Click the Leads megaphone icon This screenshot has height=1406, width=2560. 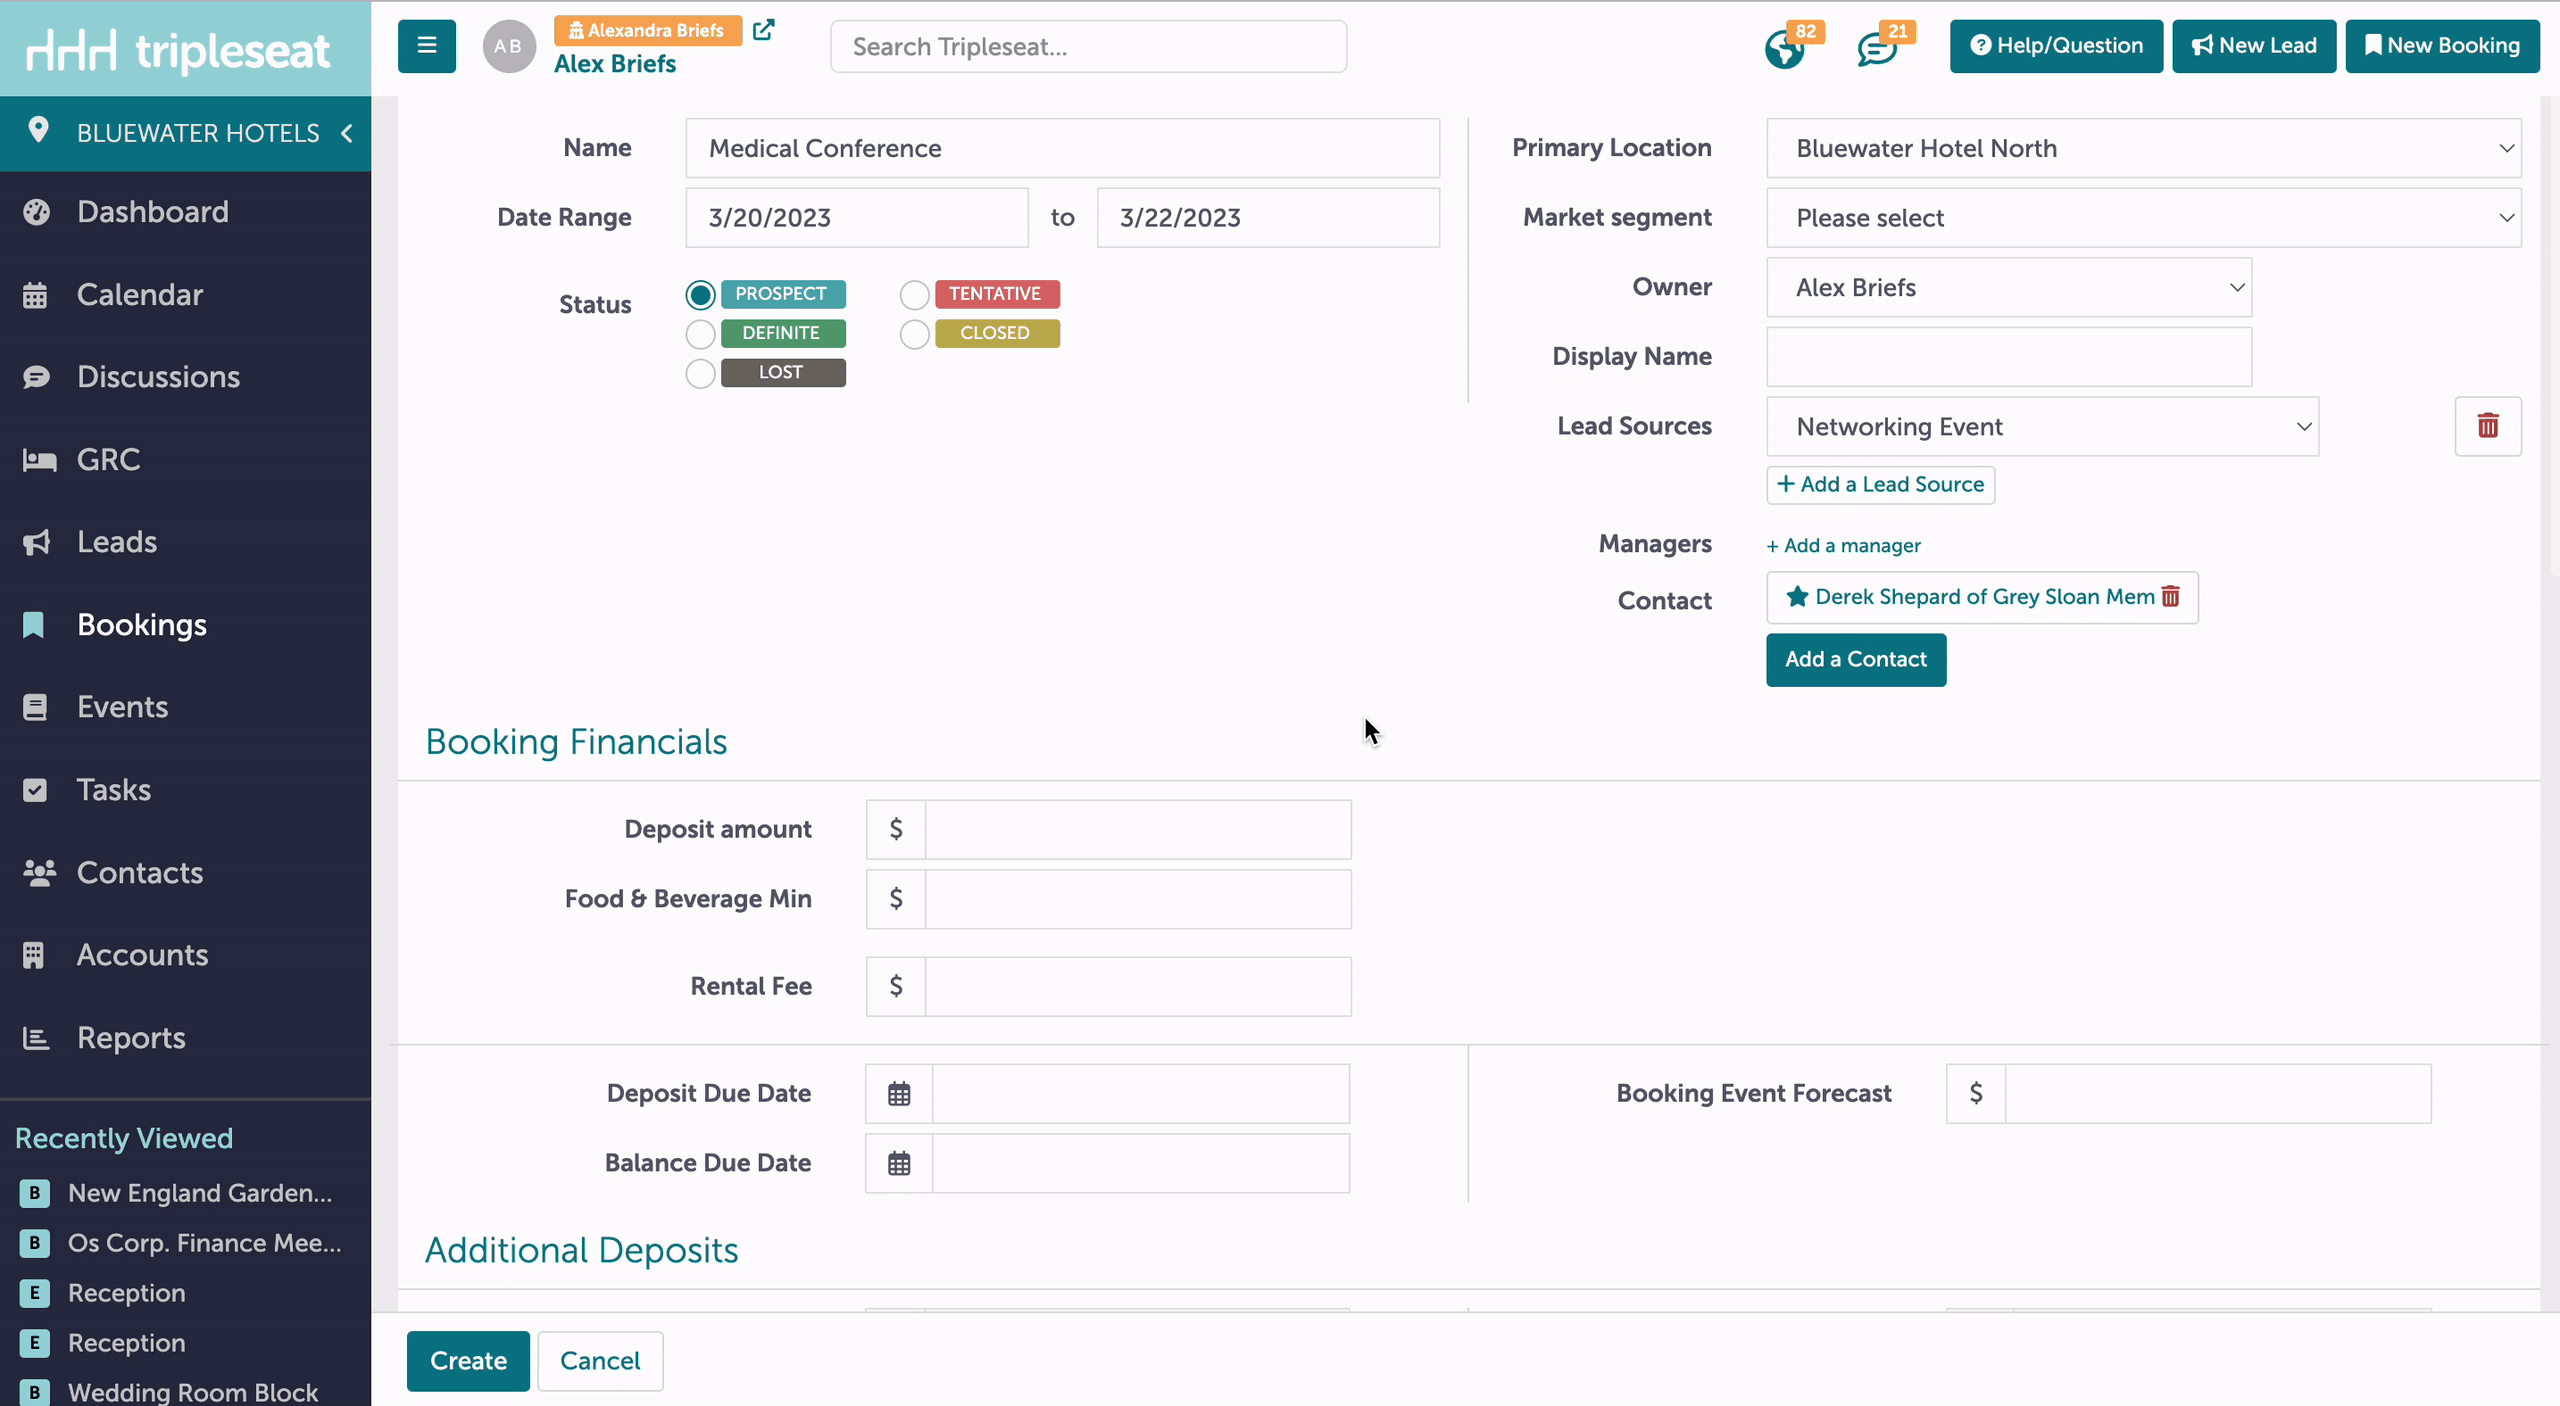click(x=37, y=542)
